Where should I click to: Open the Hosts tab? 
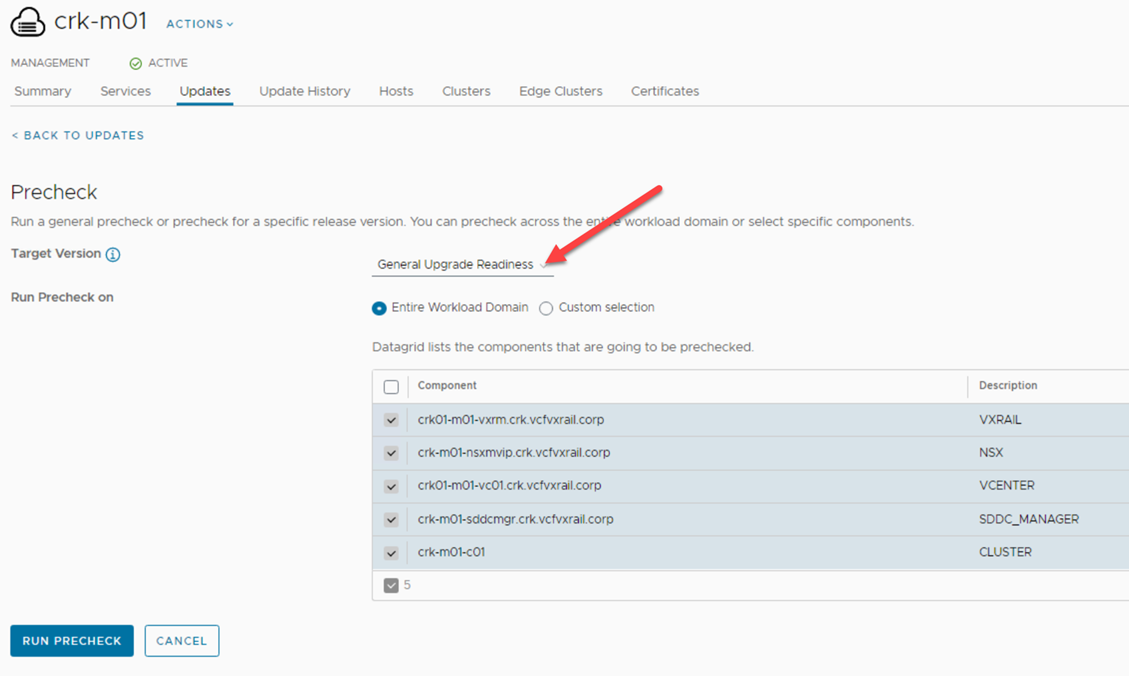tap(396, 91)
